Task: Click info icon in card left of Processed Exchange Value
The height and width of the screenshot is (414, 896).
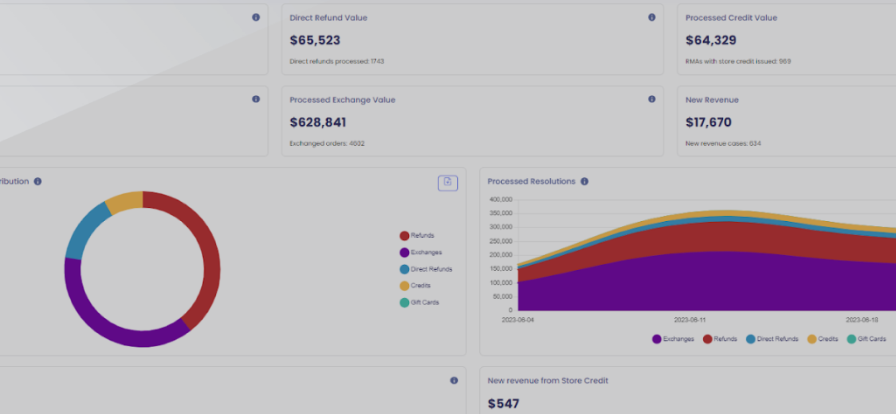Action: click(x=256, y=99)
